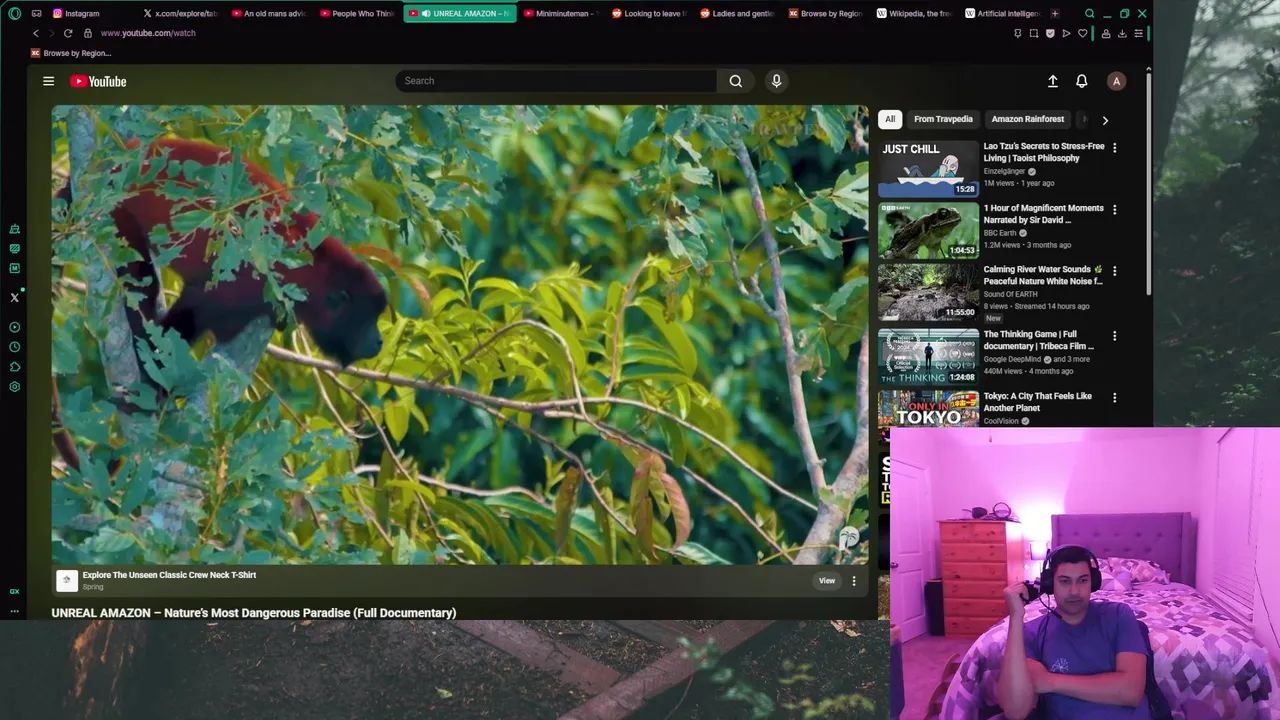Viewport: 1280px width, 720px height.
Task: Open the JUST CHILL video thumbnail
Action: [929, 168]
